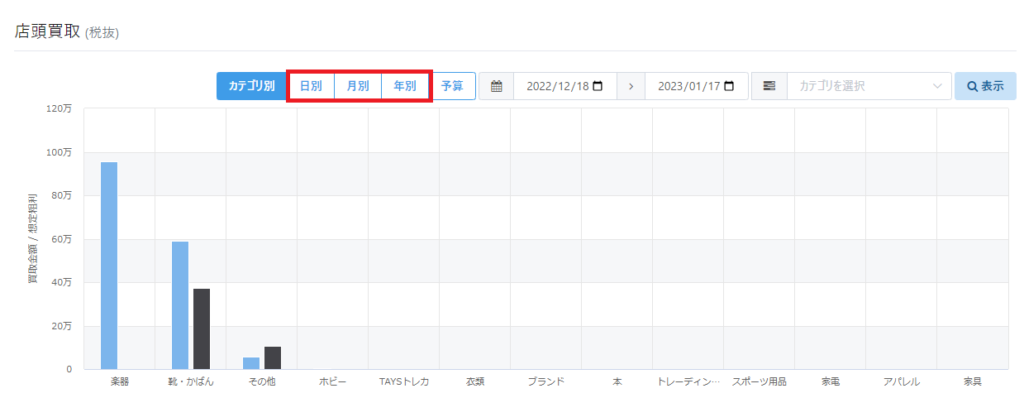1024x398 pixels.
Task: Open end date picker calendar icon
Action: coord(729,86)
